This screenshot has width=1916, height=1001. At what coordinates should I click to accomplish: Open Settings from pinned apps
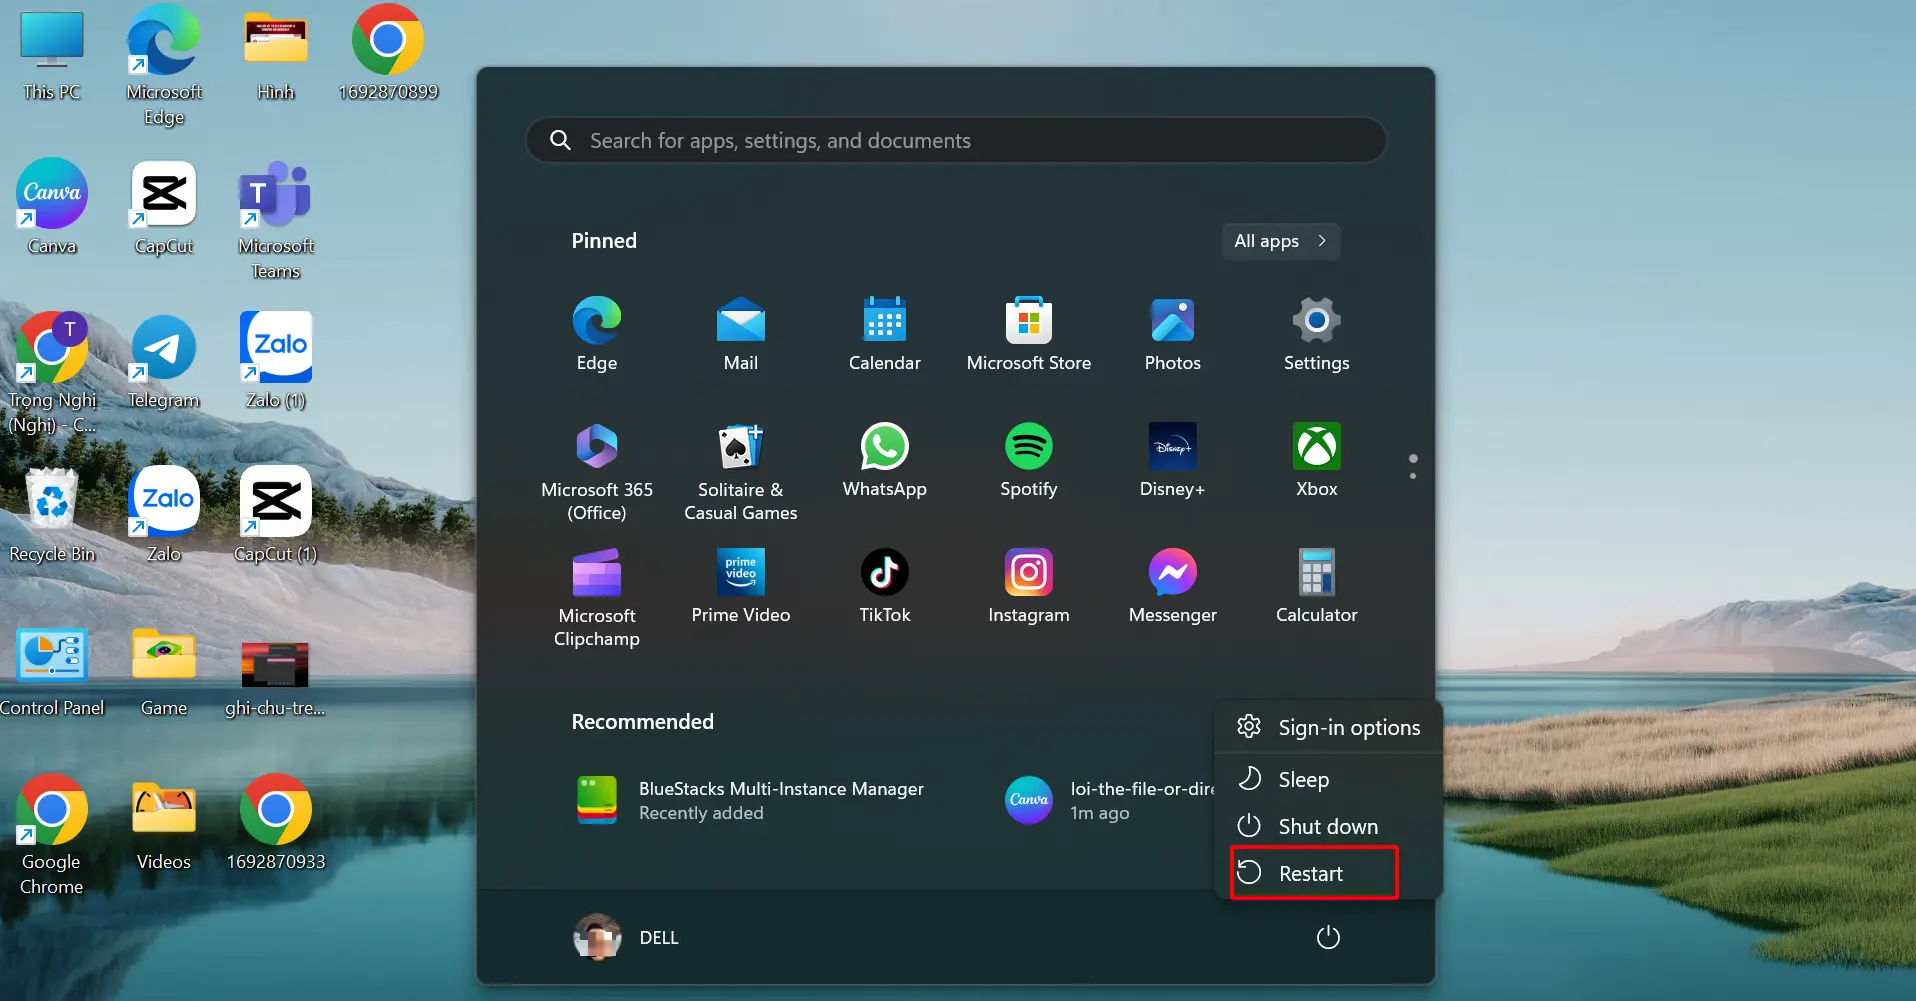(1317, 334)
